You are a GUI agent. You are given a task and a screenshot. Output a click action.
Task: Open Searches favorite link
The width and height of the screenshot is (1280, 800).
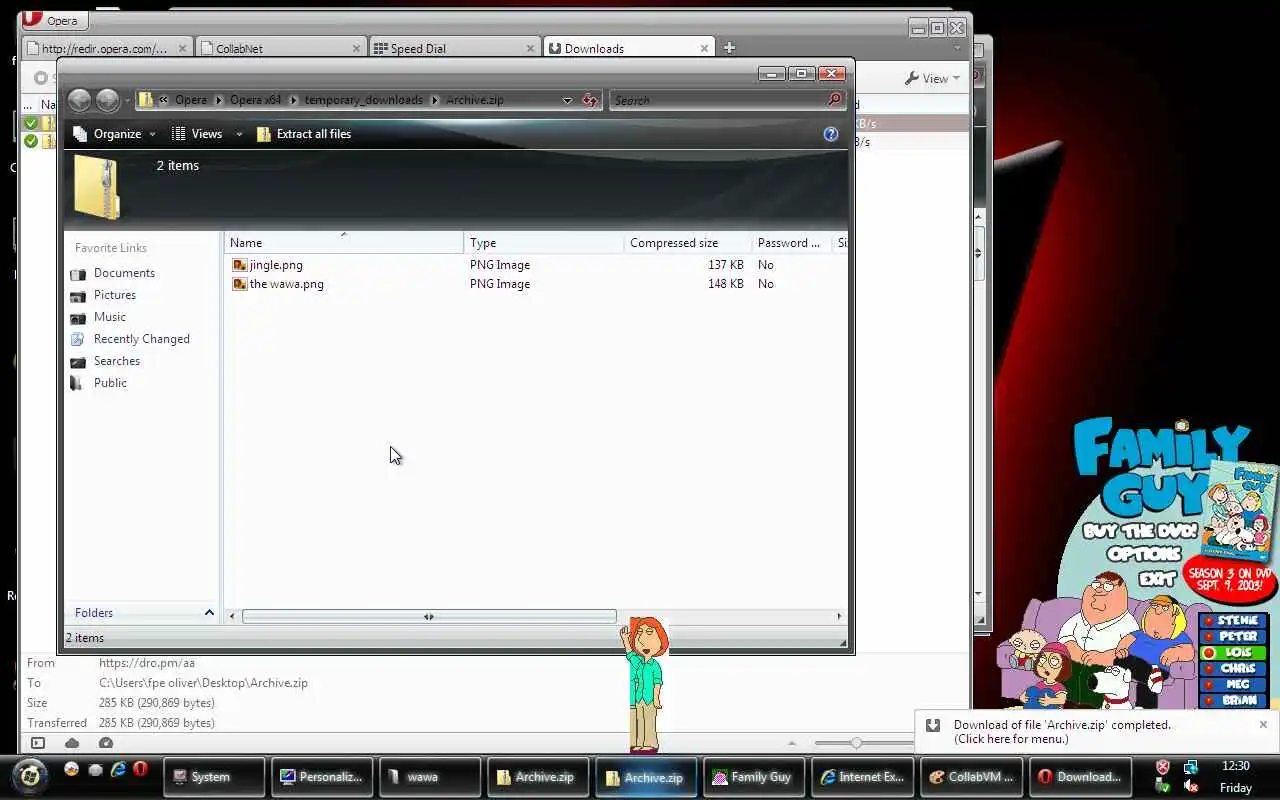coord(117,361)
